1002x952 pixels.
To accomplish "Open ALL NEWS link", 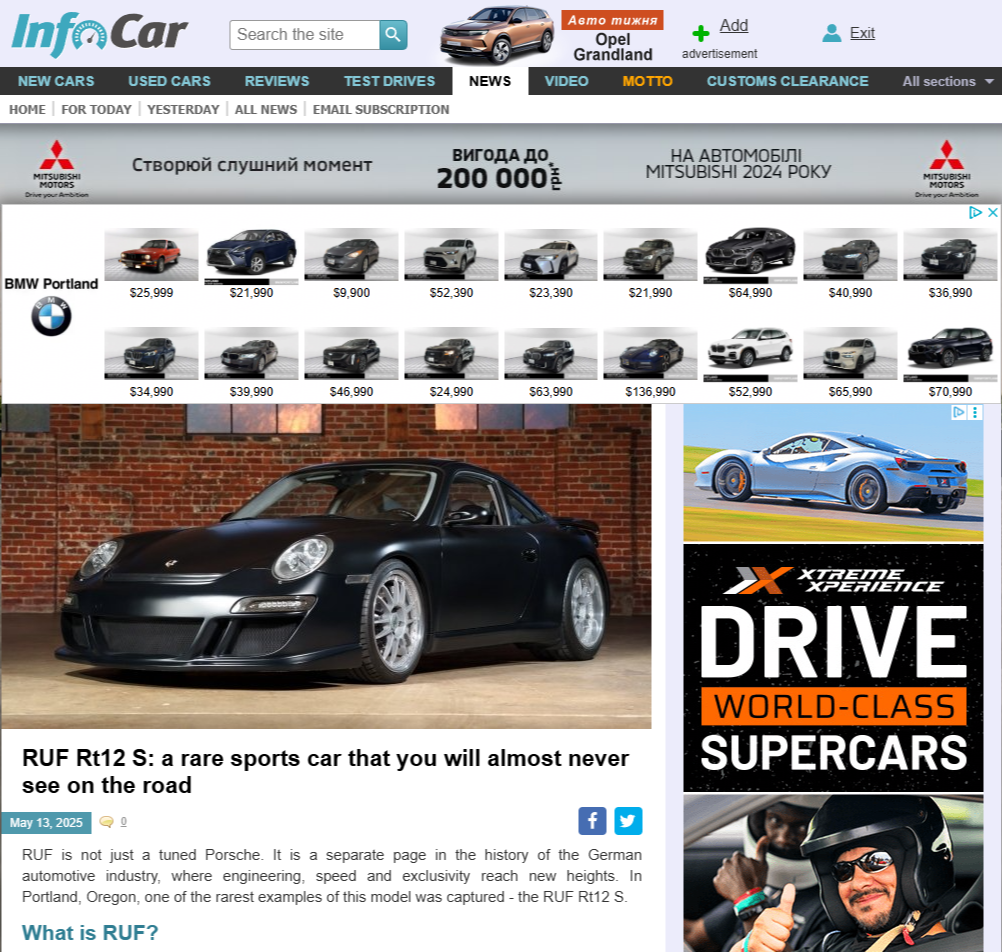I will 266,109.
